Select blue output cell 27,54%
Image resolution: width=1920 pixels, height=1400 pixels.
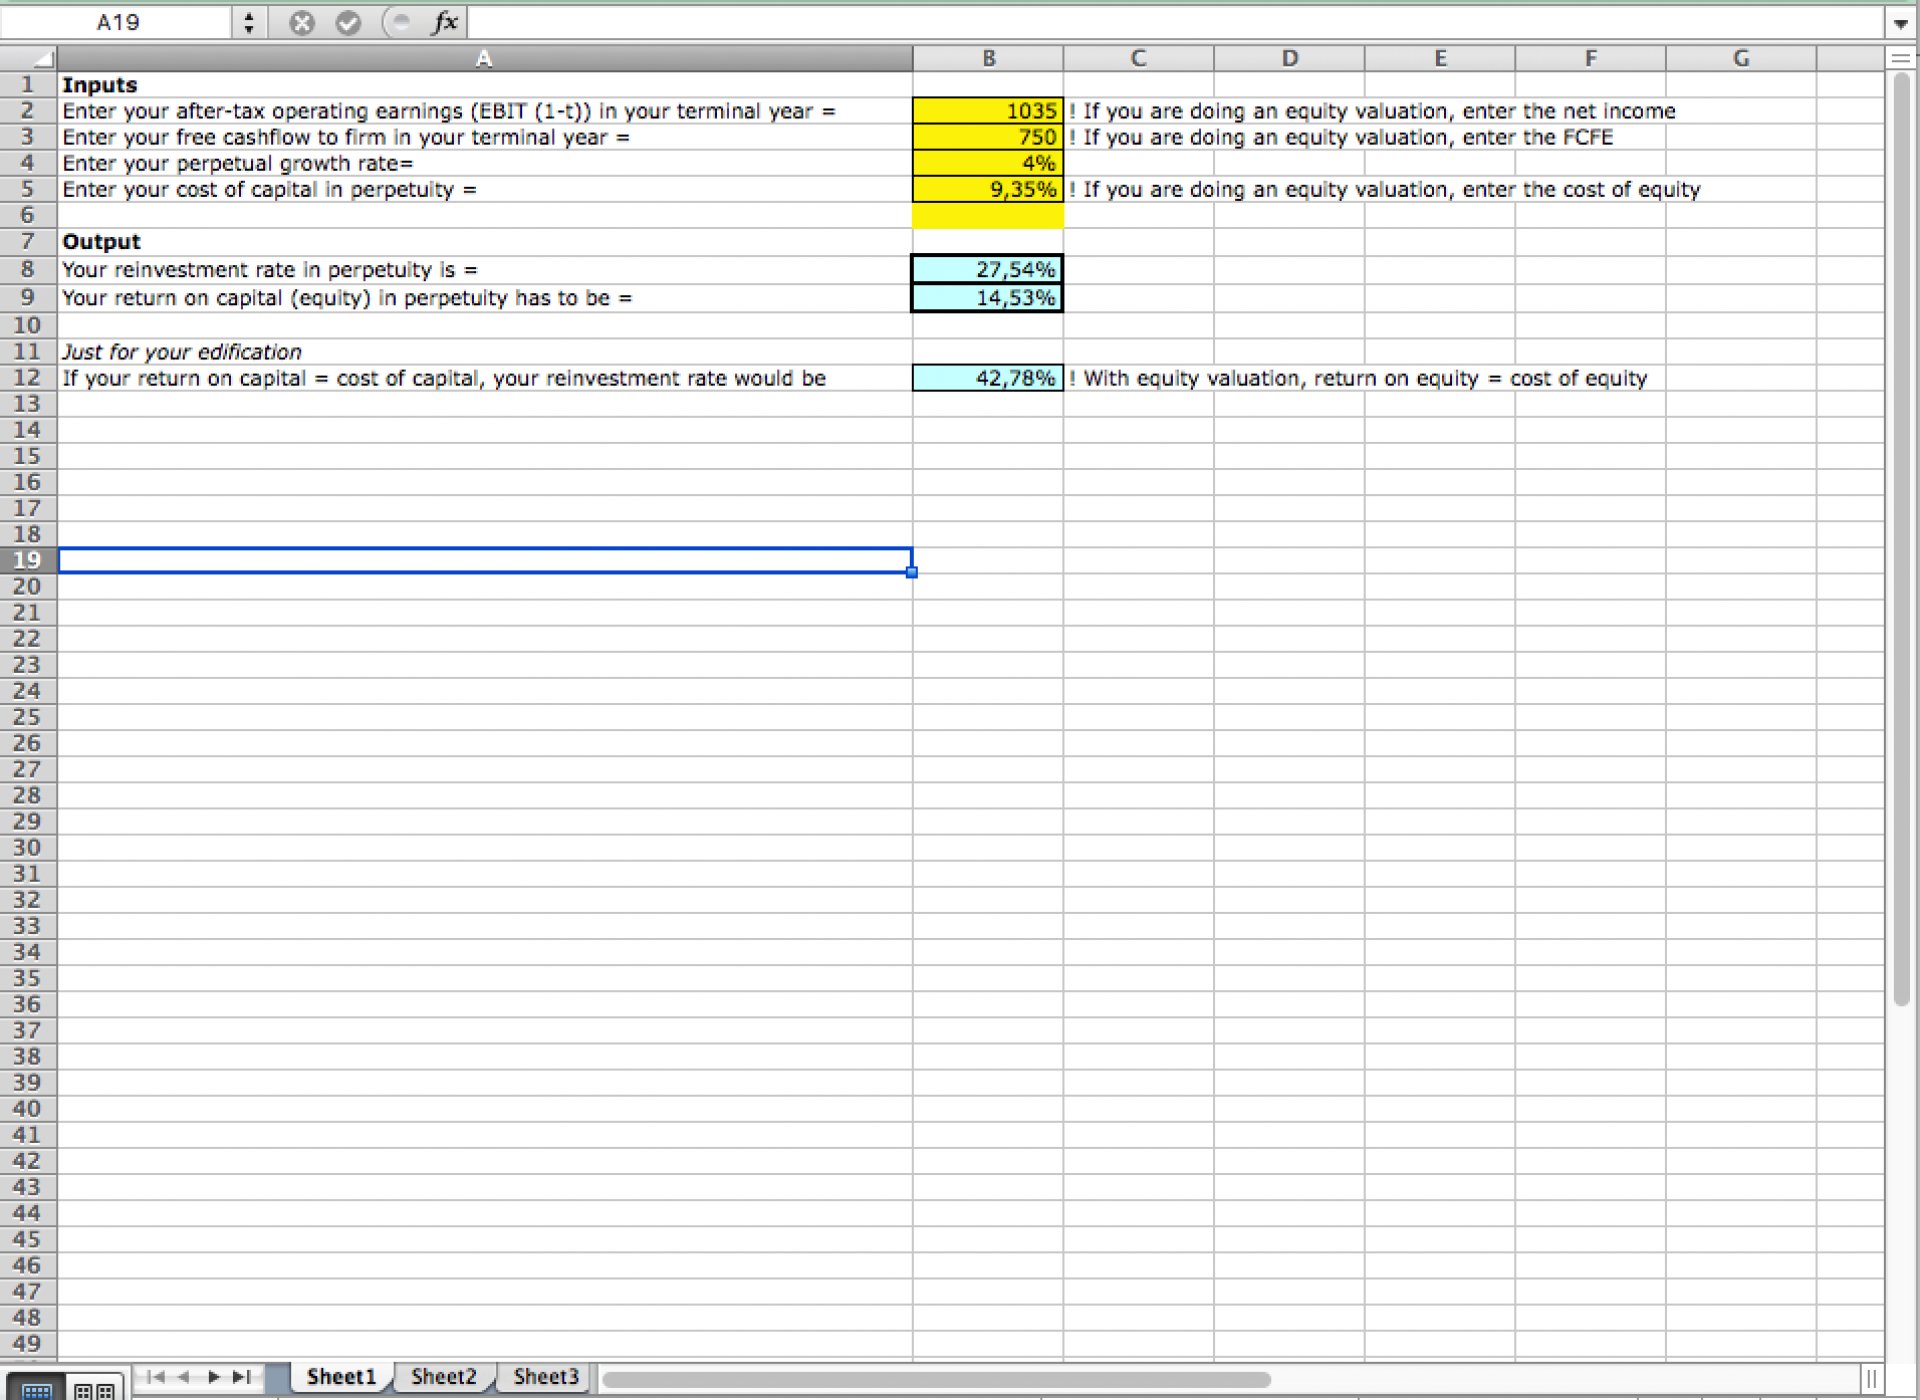tap(988, 269)
